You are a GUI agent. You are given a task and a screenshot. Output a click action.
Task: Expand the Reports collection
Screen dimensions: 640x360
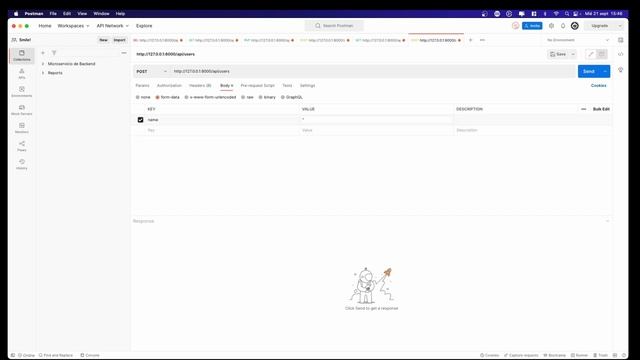pyautogui.click(x=43, y=73)
